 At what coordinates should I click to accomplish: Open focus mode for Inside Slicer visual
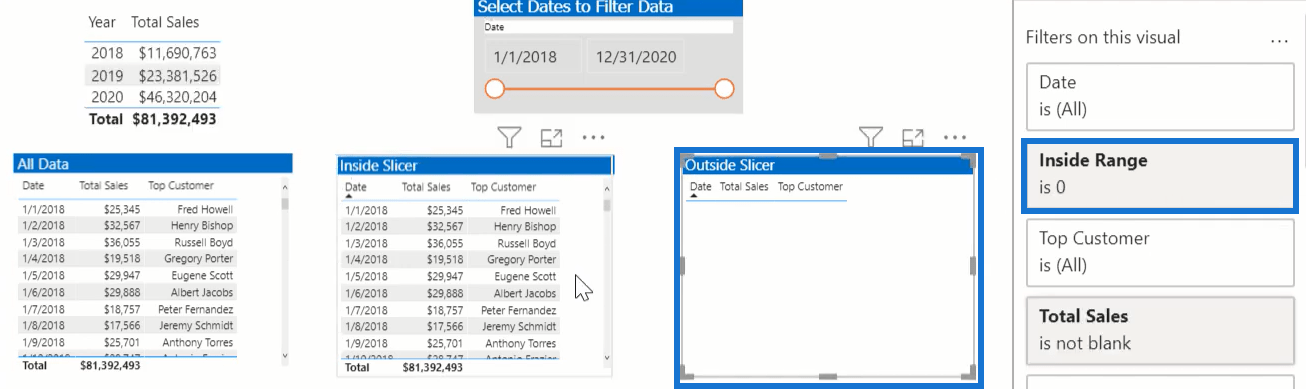[552, 138]
